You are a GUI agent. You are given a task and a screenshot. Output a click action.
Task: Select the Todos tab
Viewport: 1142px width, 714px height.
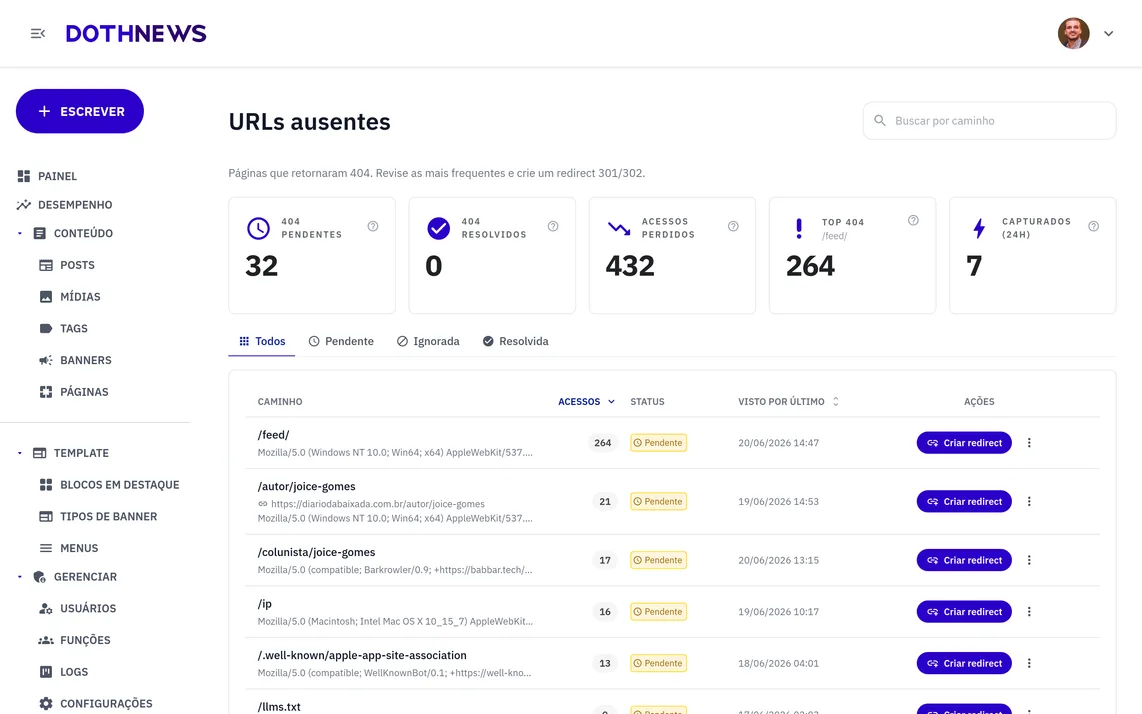[x=261, y=341]
